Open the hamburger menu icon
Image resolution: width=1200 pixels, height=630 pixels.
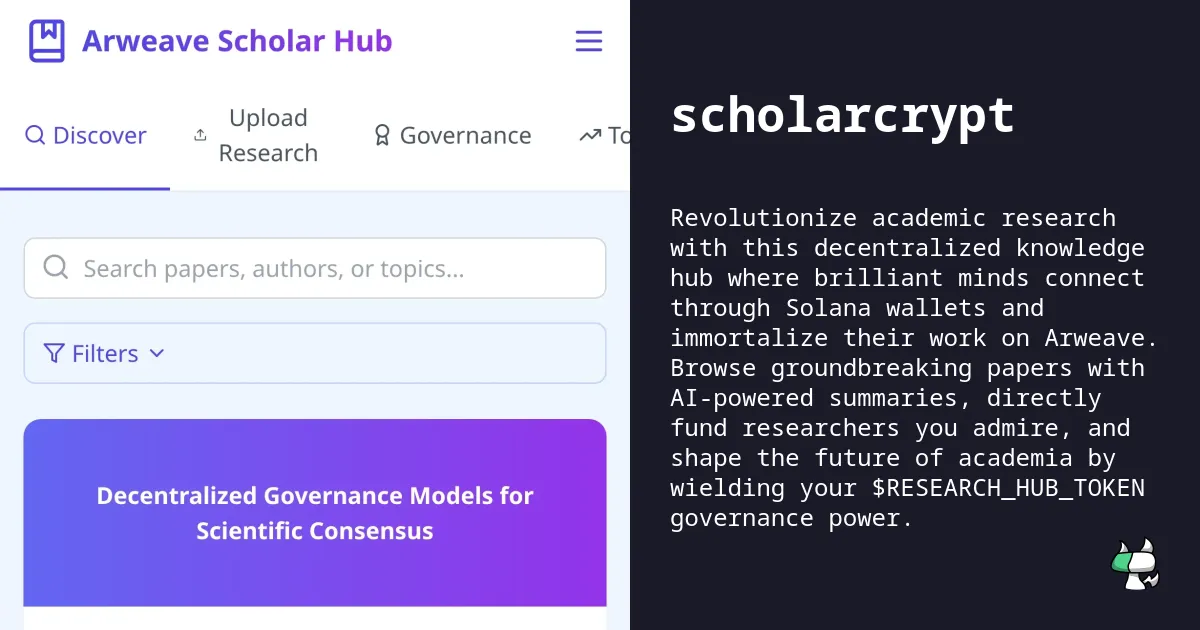[589, 41]
